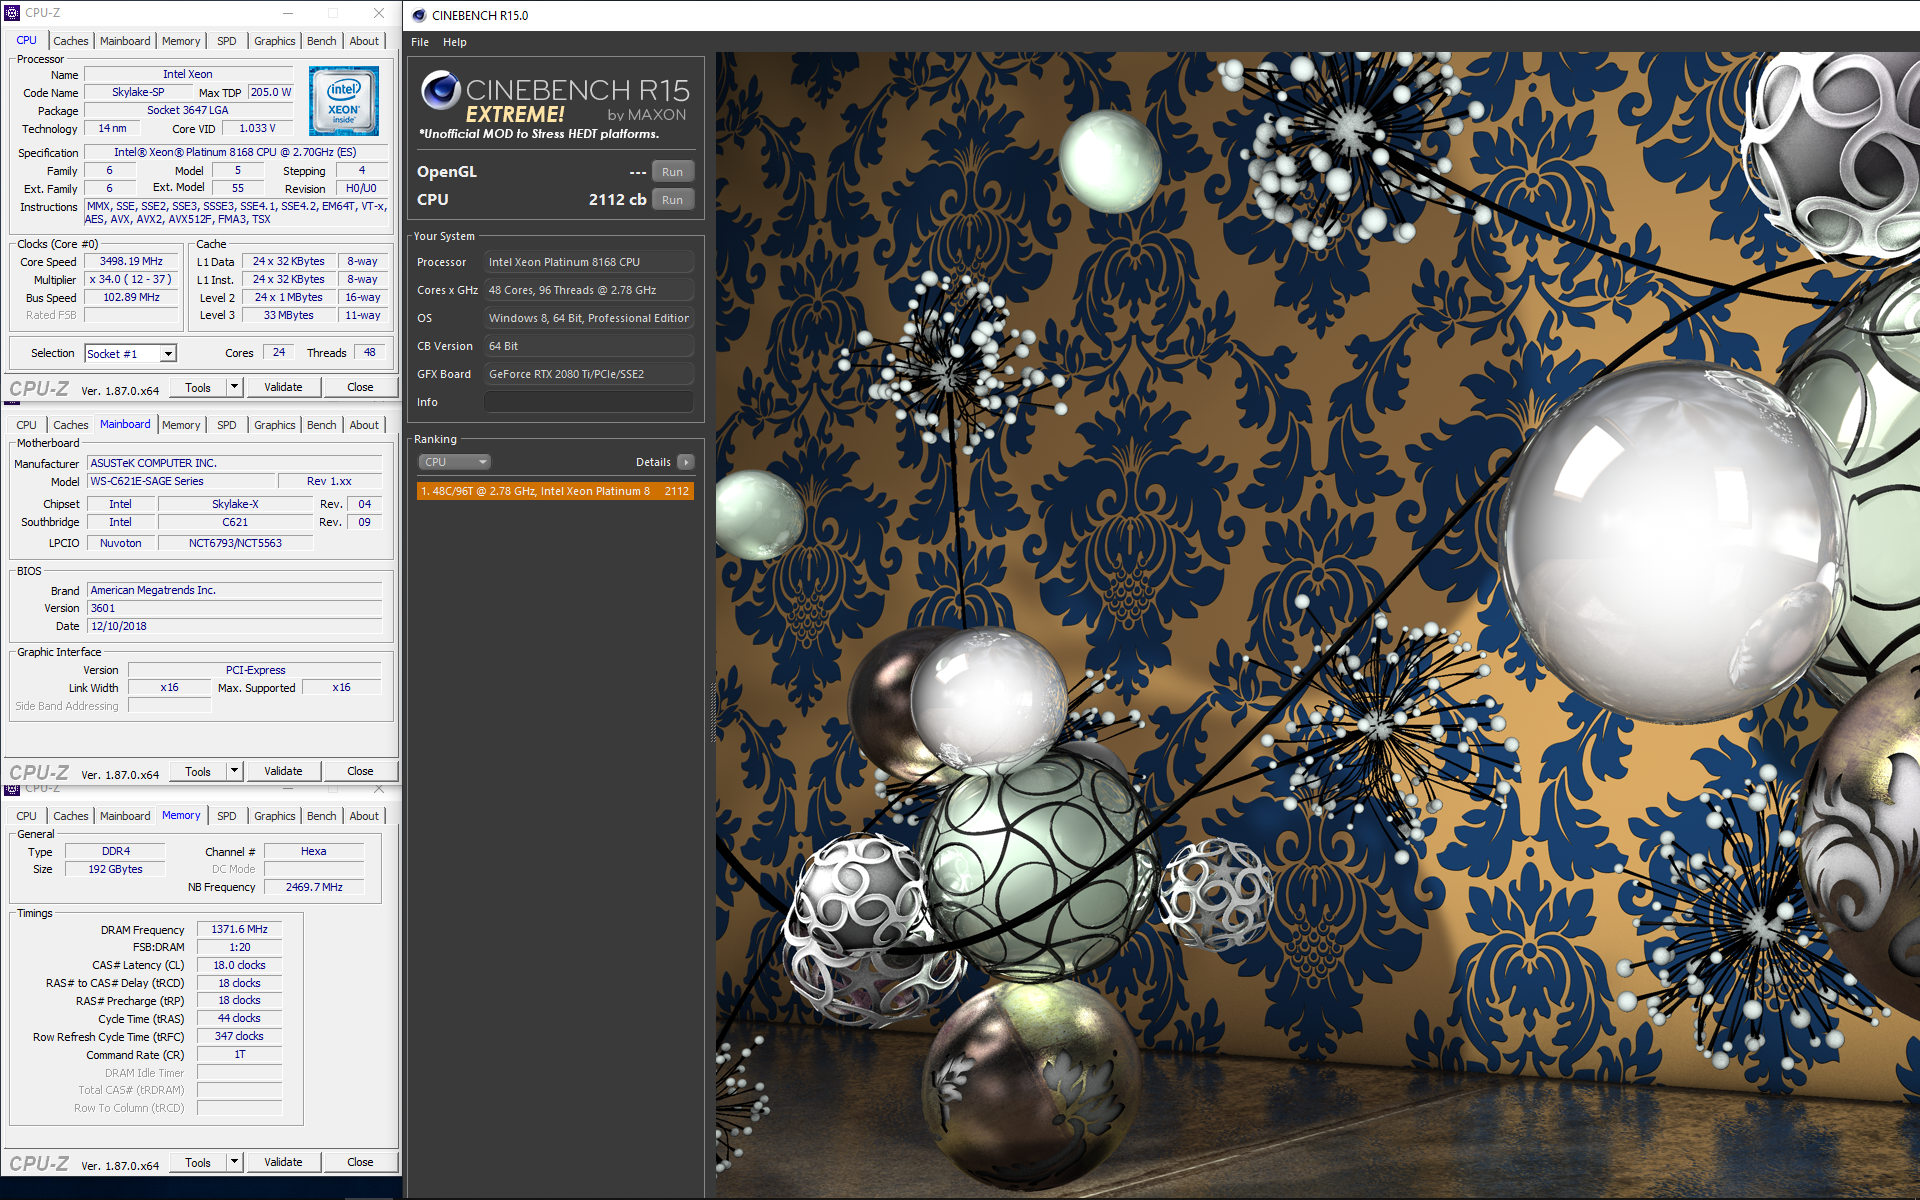Click the rendered scene image in Cinebench
1920x1200 pixels.
tap(1317, 625)
